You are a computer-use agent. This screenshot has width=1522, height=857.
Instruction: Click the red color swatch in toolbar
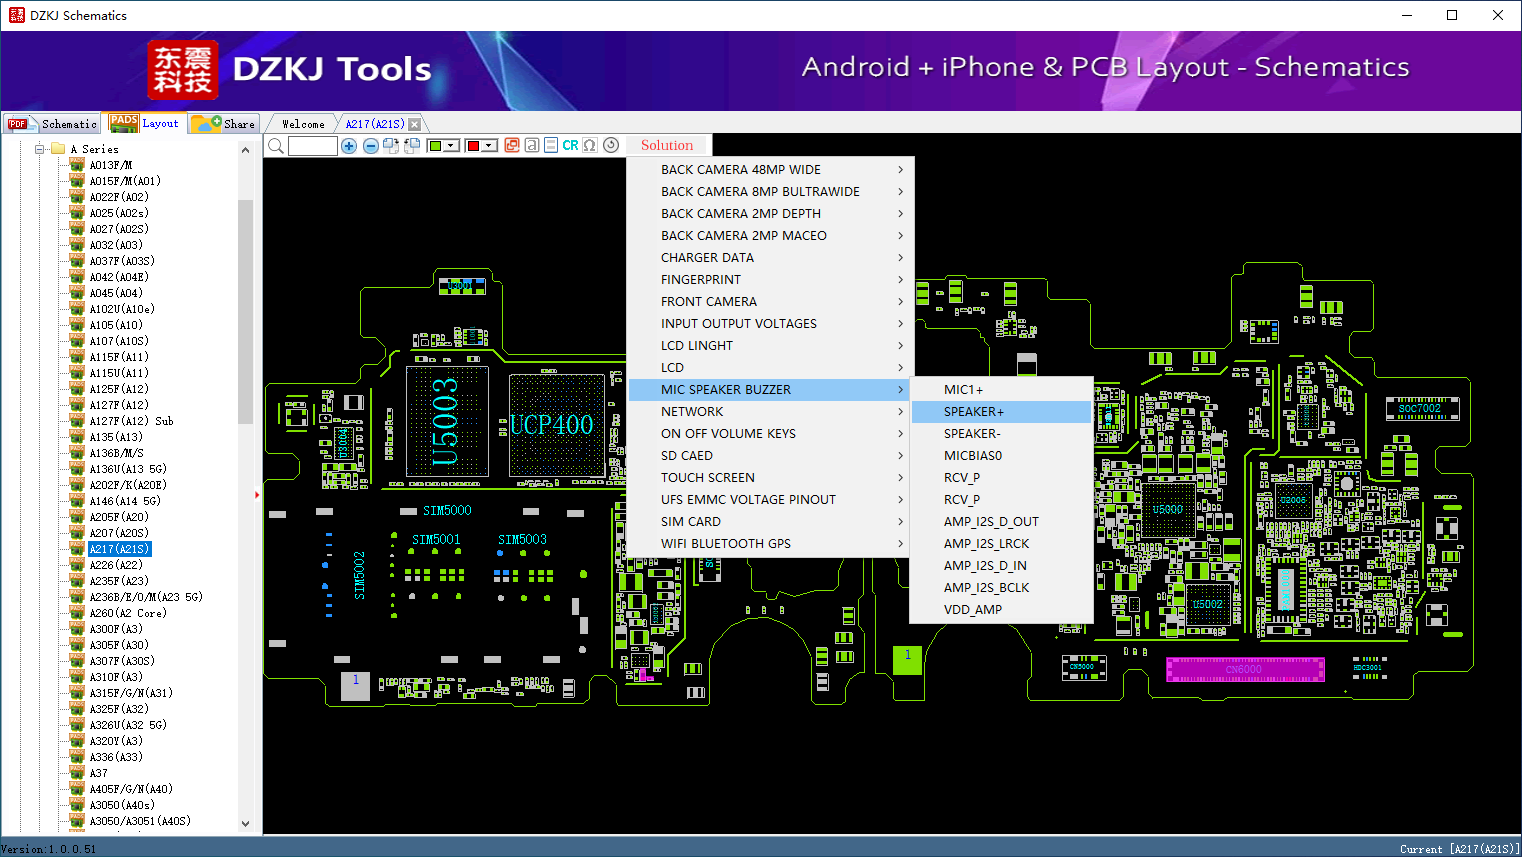[473, 146]
